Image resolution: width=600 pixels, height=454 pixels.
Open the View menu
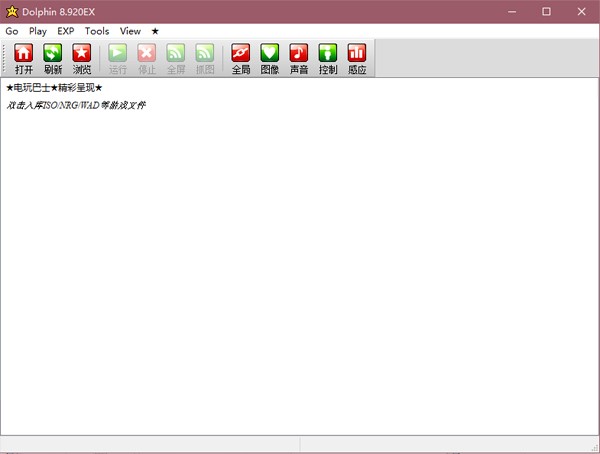click(x=130, y=31)
